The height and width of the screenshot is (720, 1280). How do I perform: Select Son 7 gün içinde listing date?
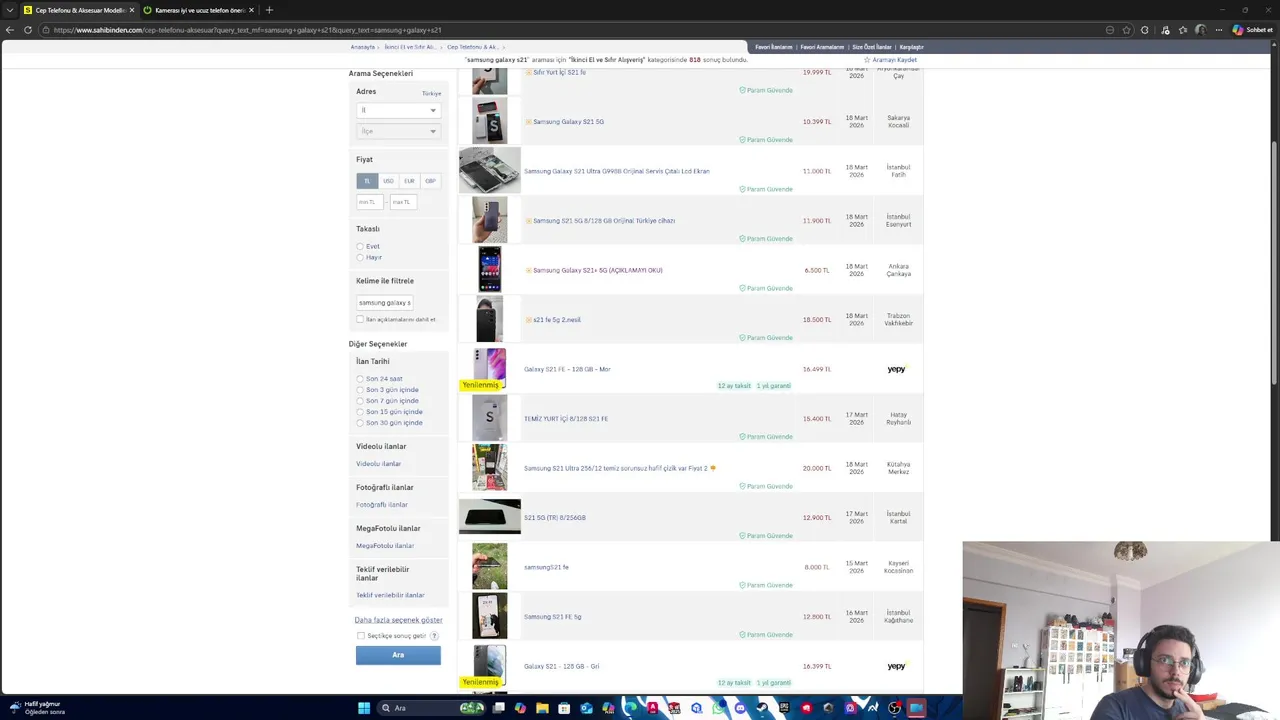tap(360, 401)
